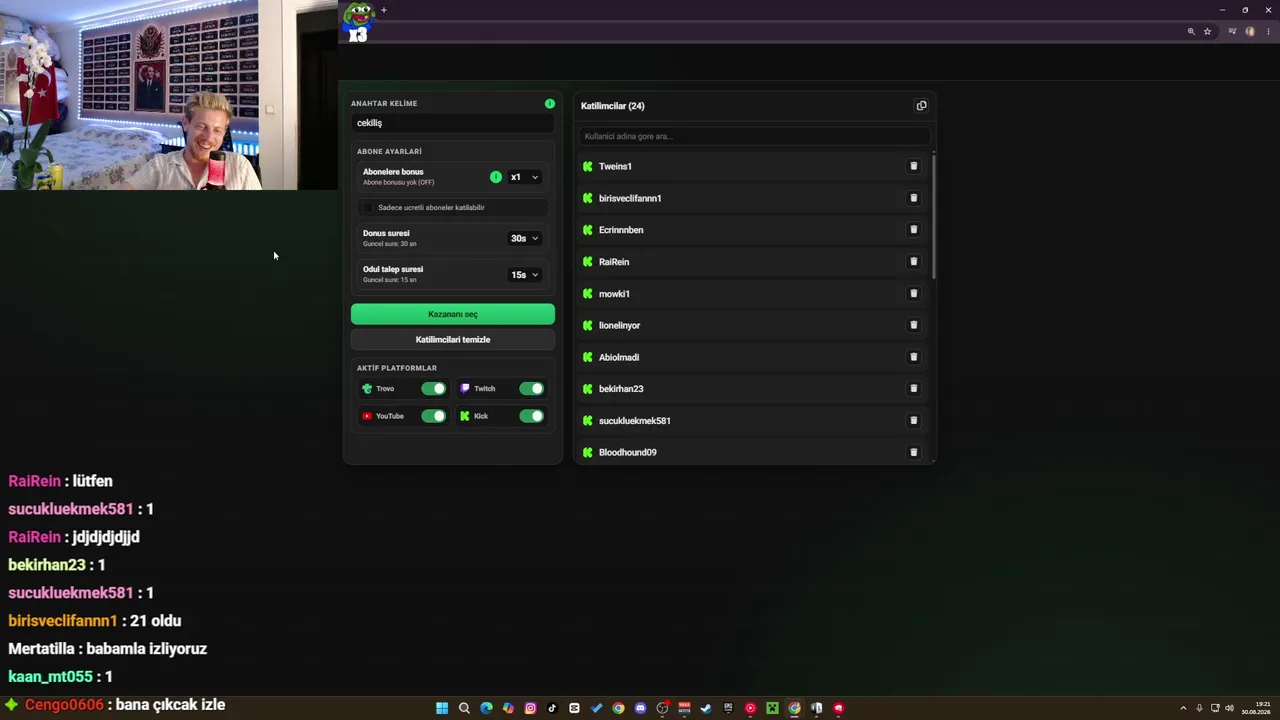Open TikTok from the taskbar
This screenshot has height=720, width=1280.
pos(552,708)
